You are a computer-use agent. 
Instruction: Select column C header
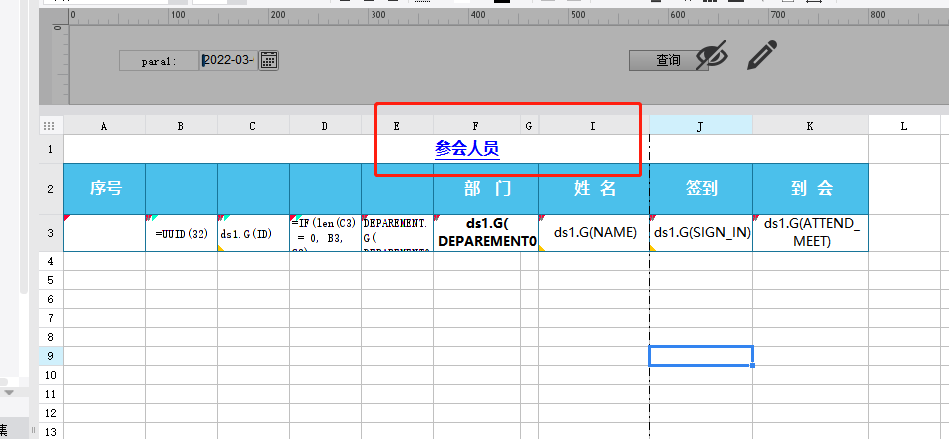pyautogui.click(x=253, y=126)
